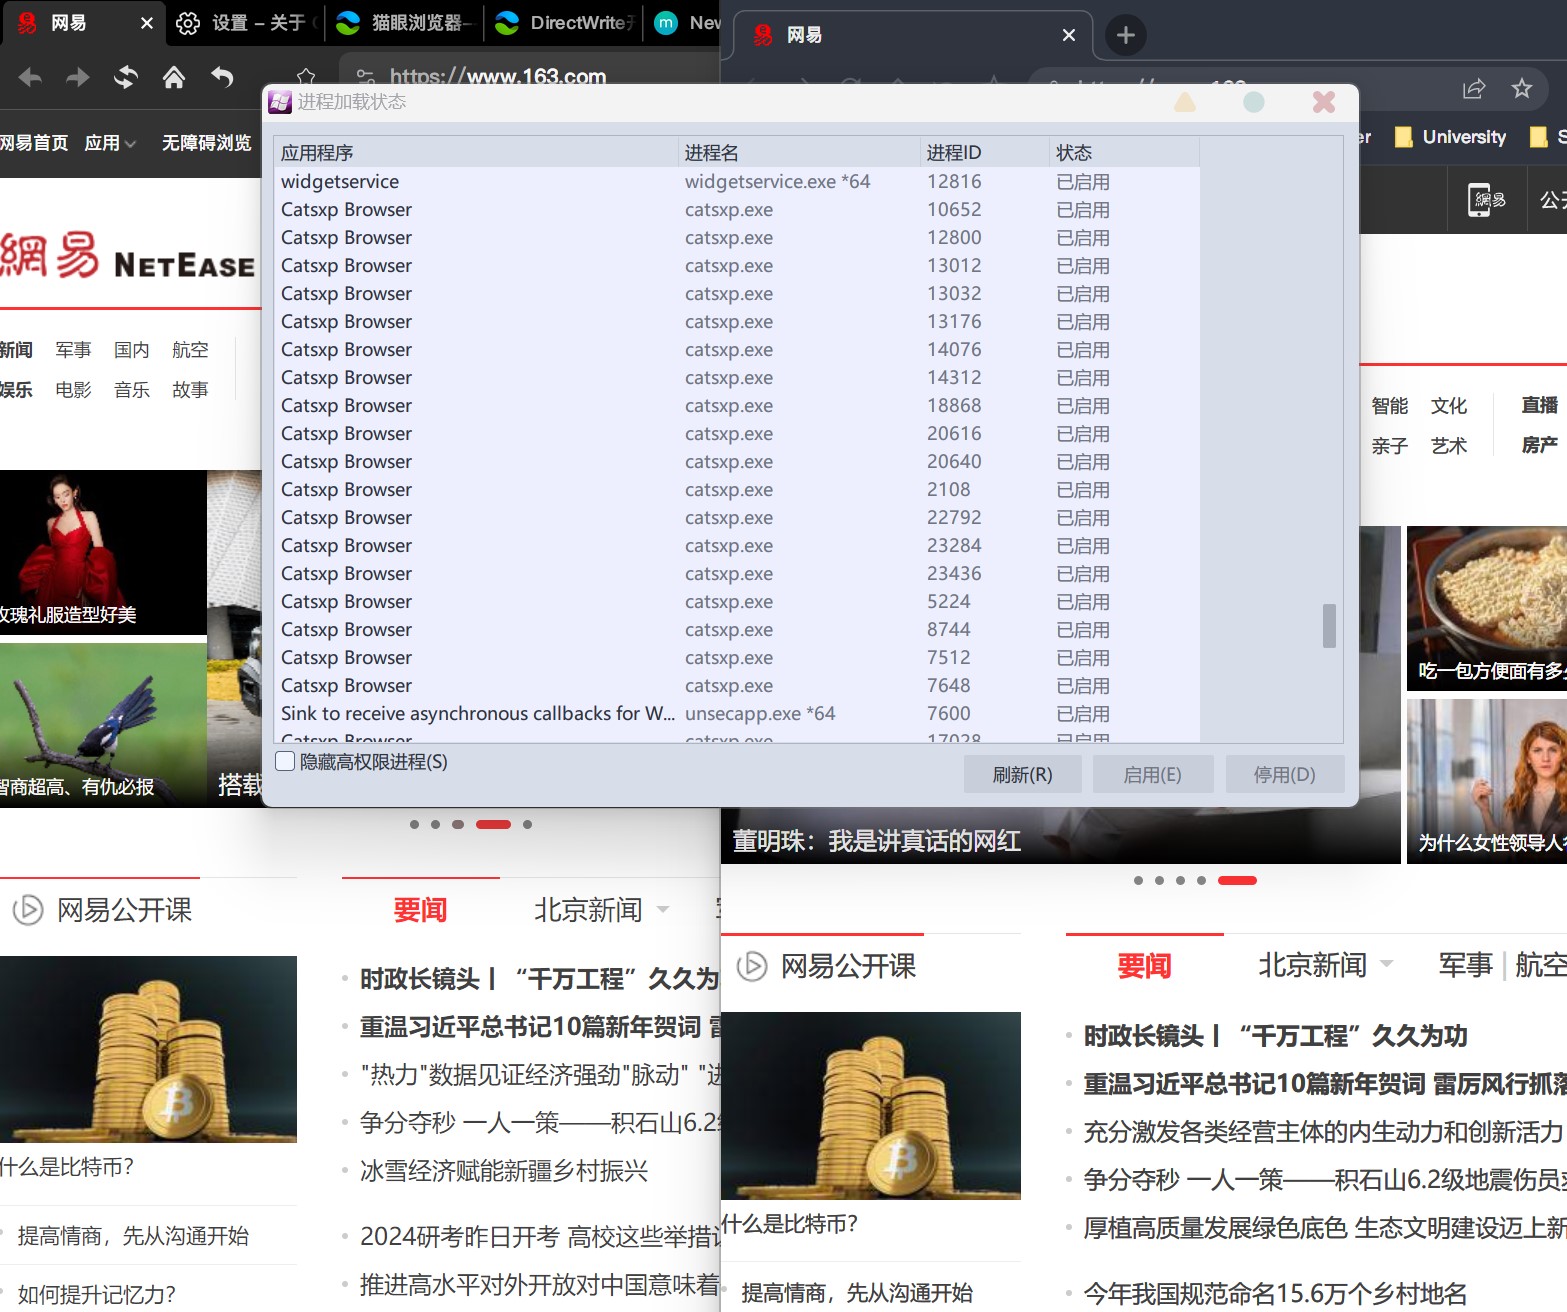This screenshot has width=1567, height=1312.
Task: Click bitcoin image on right page
Action: pyautogui.click(x=871, y=1105)
